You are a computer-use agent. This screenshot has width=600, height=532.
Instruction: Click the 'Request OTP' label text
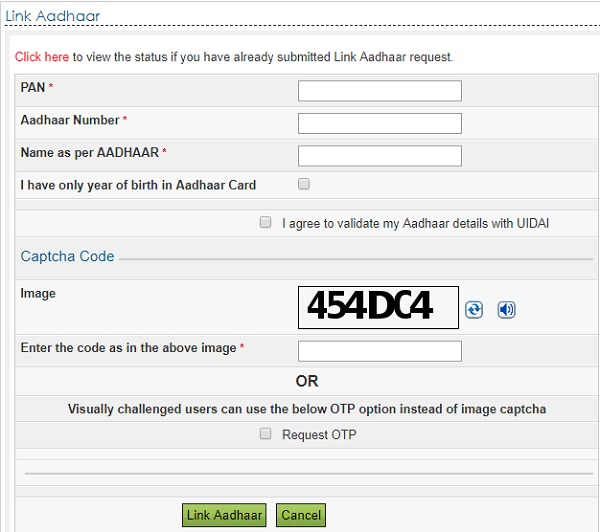pos(319,434)
